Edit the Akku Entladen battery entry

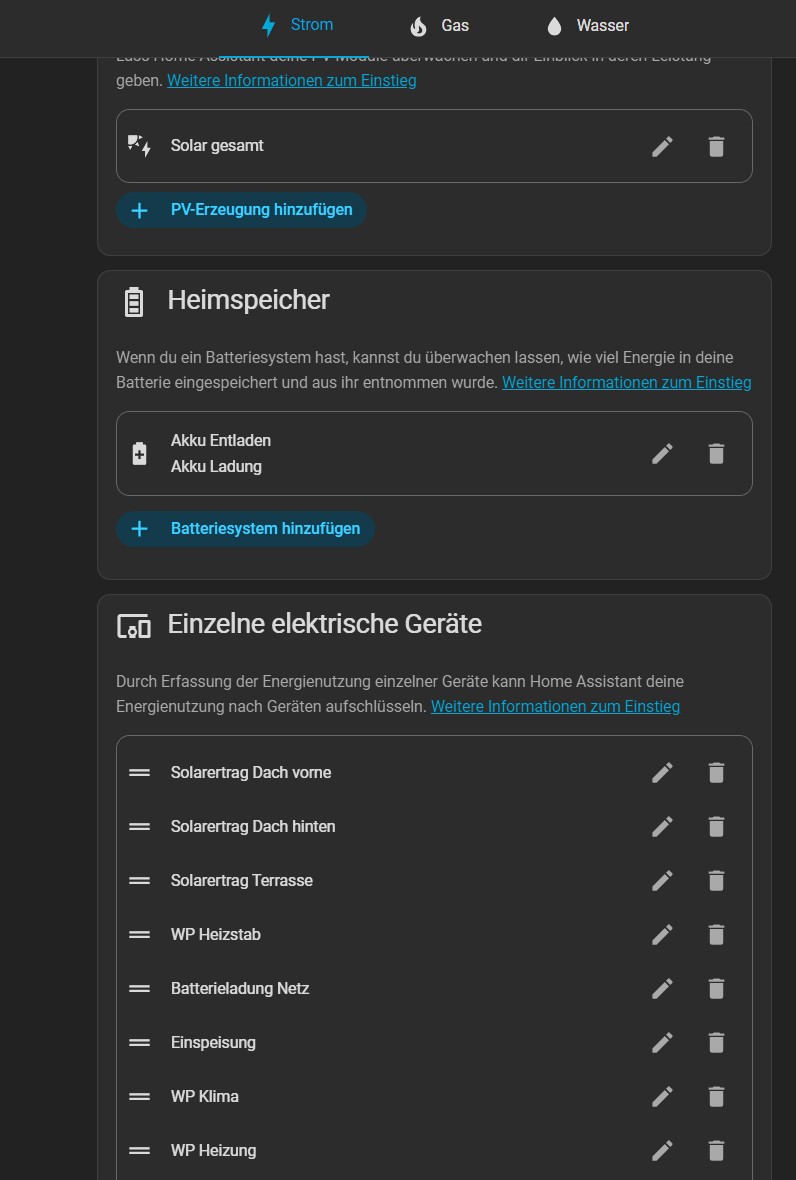coord(662,453)
